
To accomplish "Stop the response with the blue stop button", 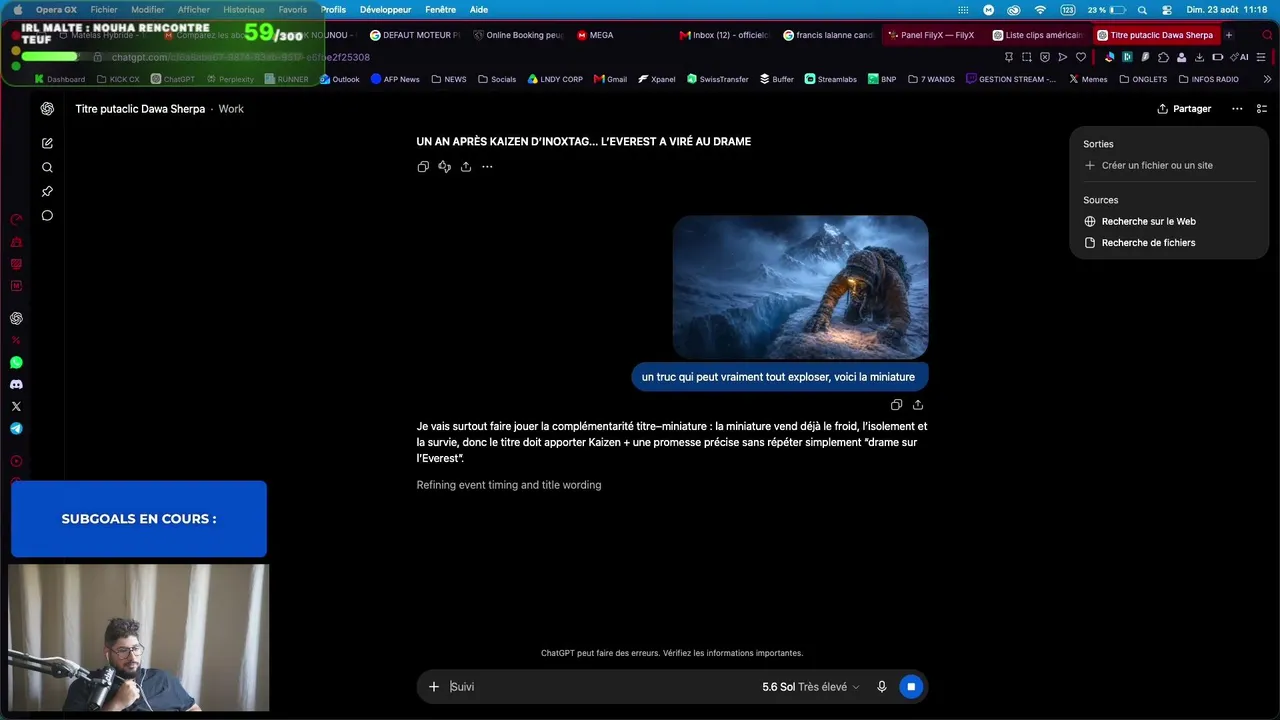I will click(910, 687).
